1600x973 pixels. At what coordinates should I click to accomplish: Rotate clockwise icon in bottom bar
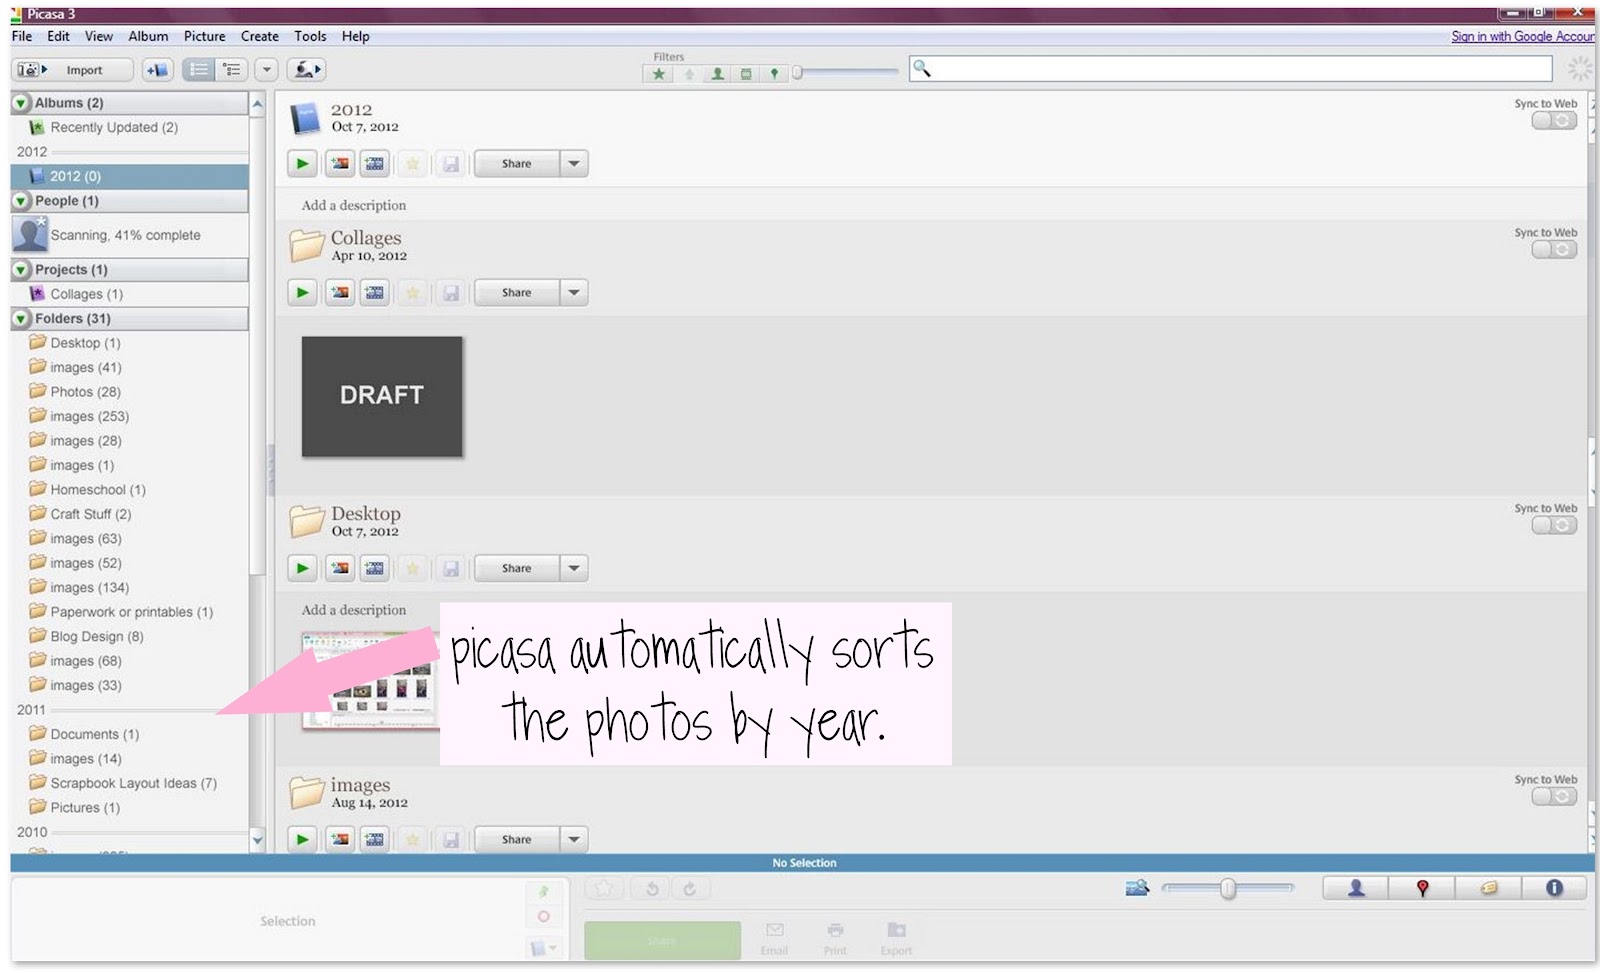tap(689, 889)
